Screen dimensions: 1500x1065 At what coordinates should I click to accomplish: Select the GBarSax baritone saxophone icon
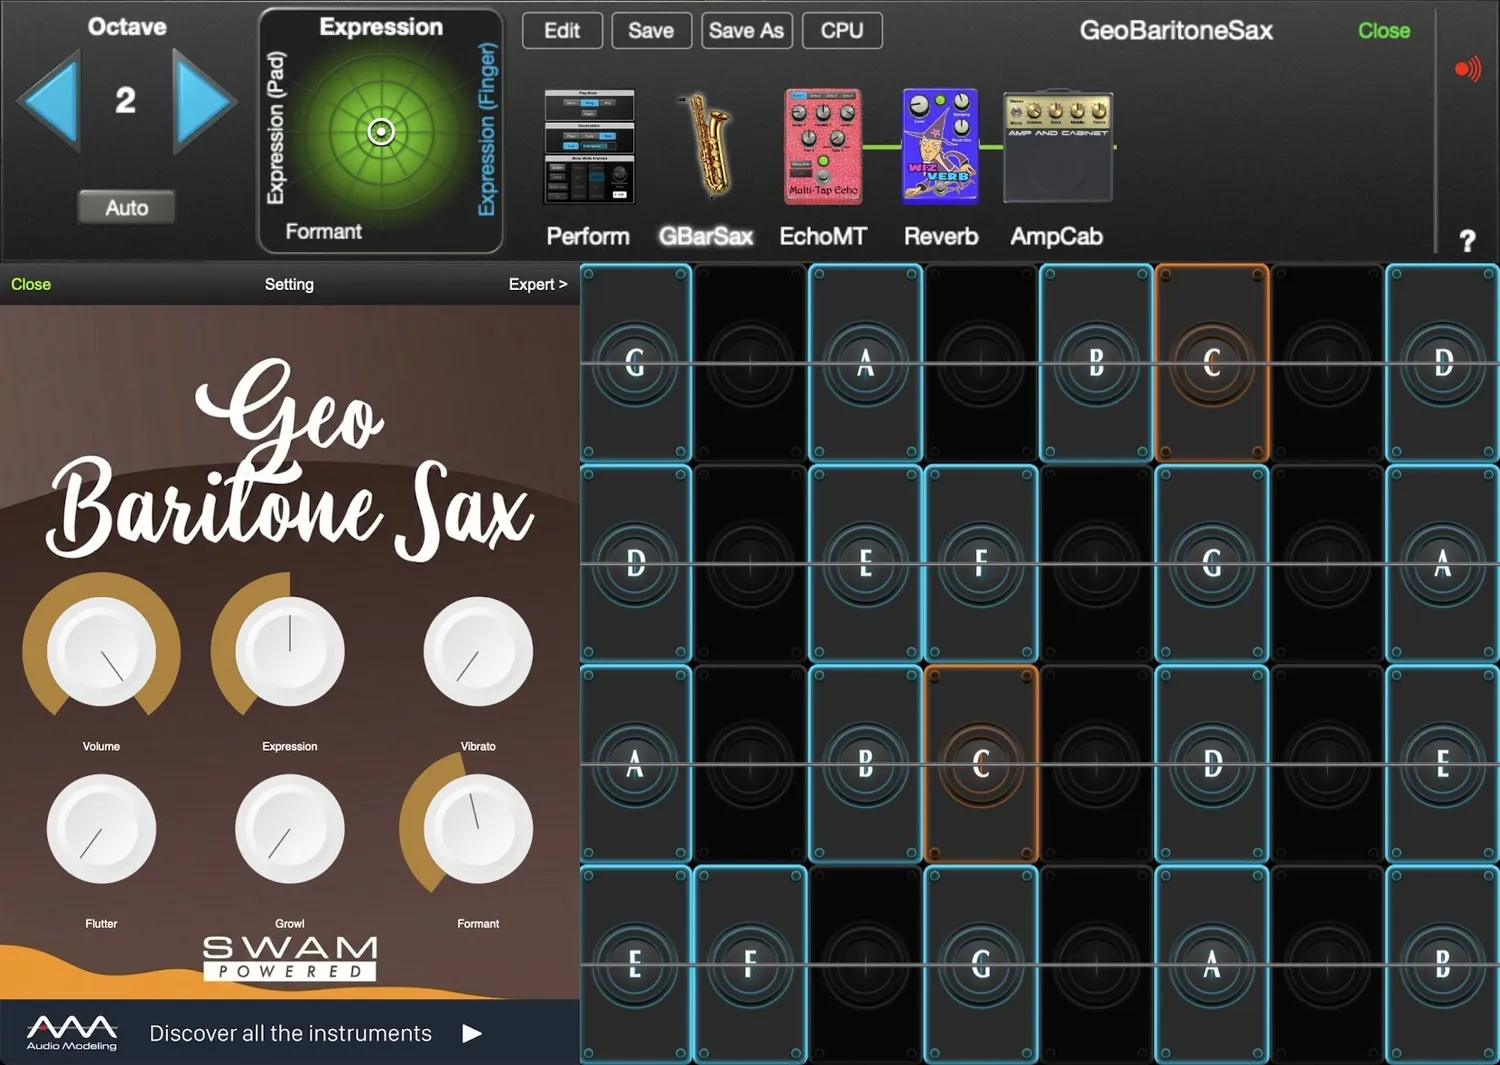coord(707,146)
